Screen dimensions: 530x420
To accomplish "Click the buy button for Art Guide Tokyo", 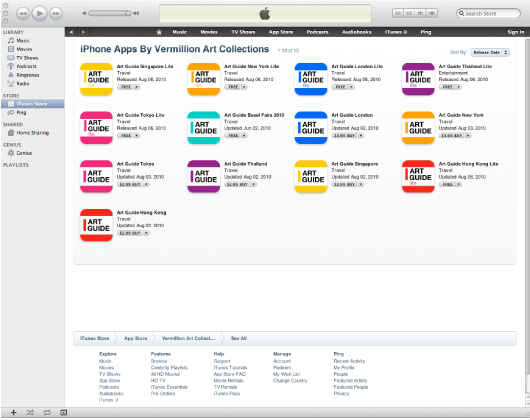I will click(130, 184).
